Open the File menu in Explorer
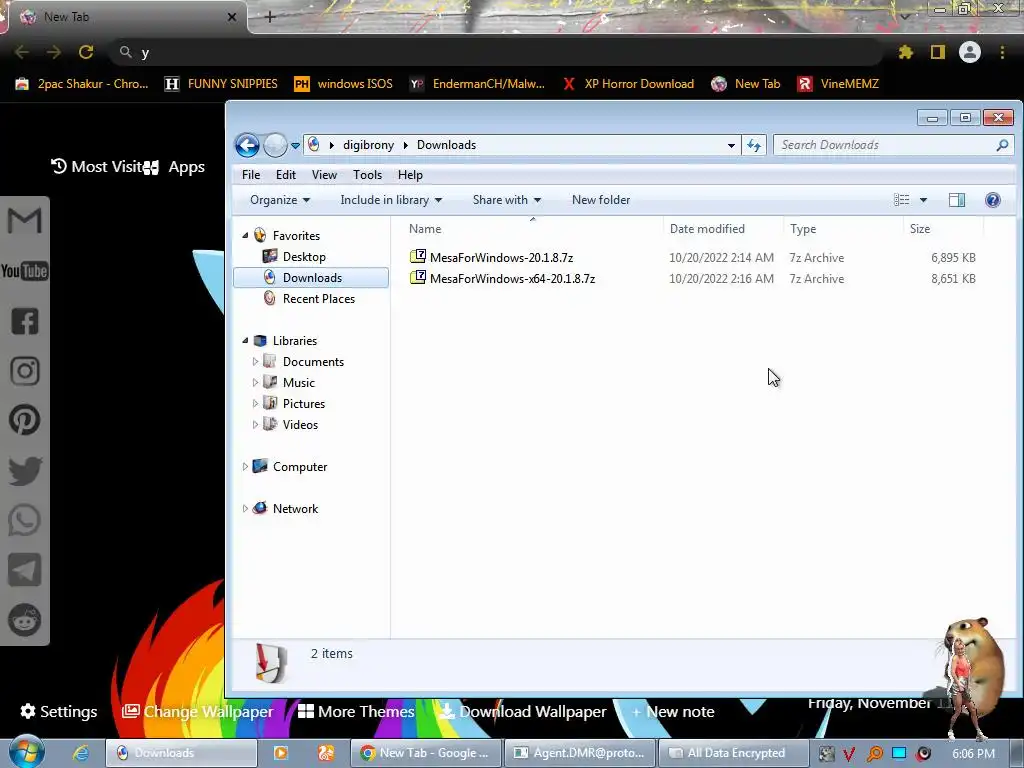 tap(251, 174)
